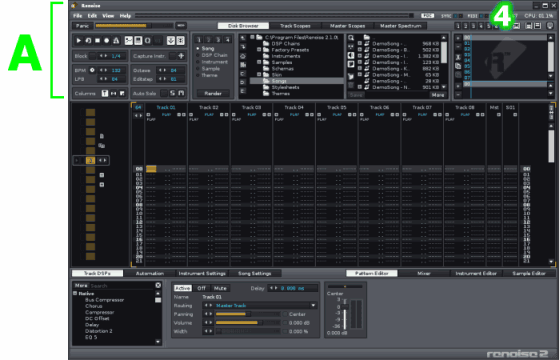560x360 pixels.
Task: Click the home icon in disk browser sidebar
Action: (243, 56)
